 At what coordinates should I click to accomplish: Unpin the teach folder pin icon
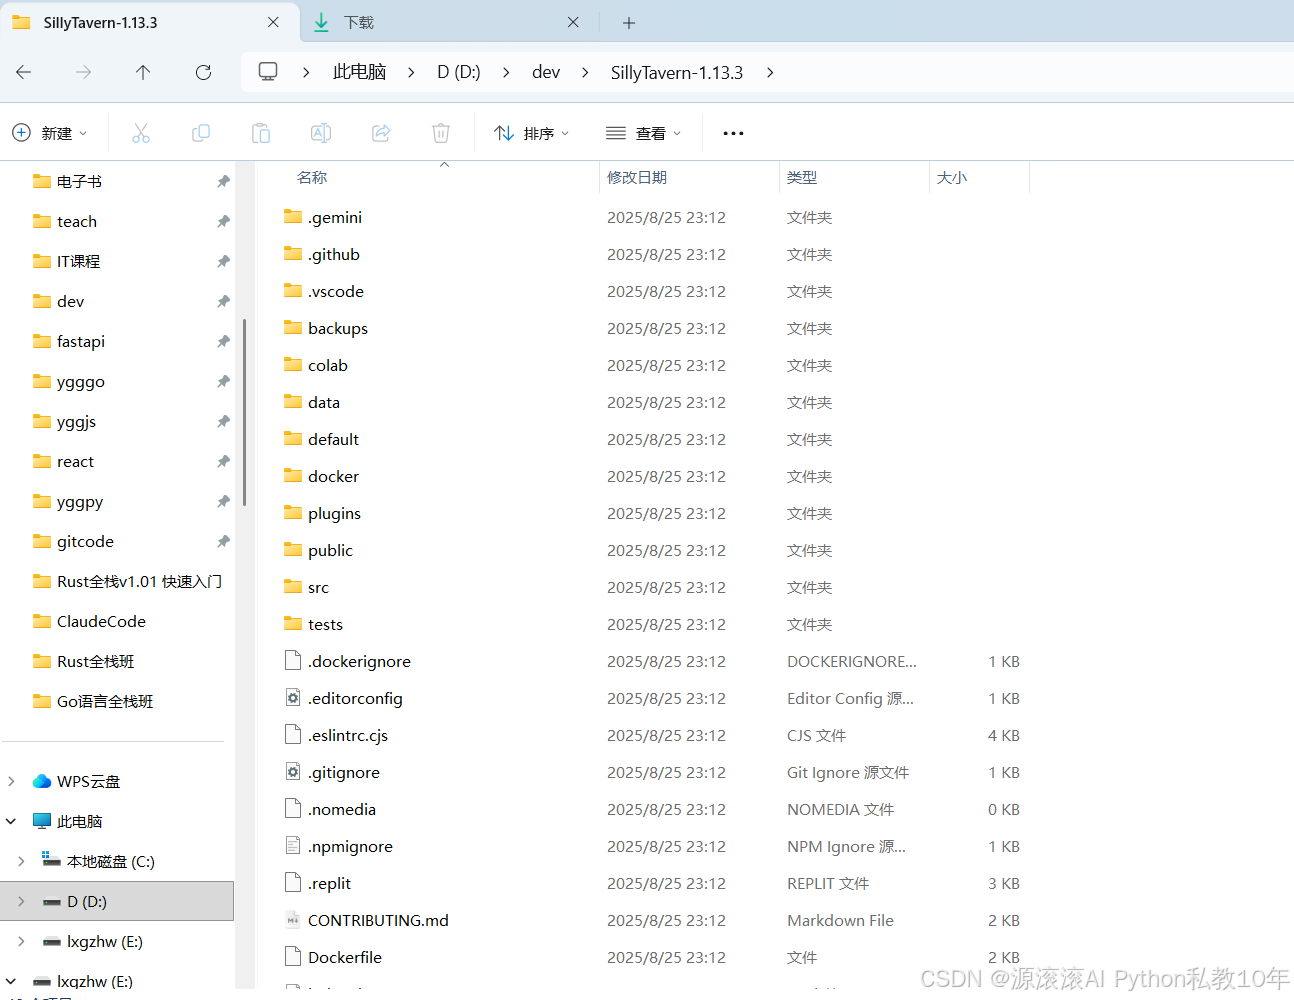223,221
